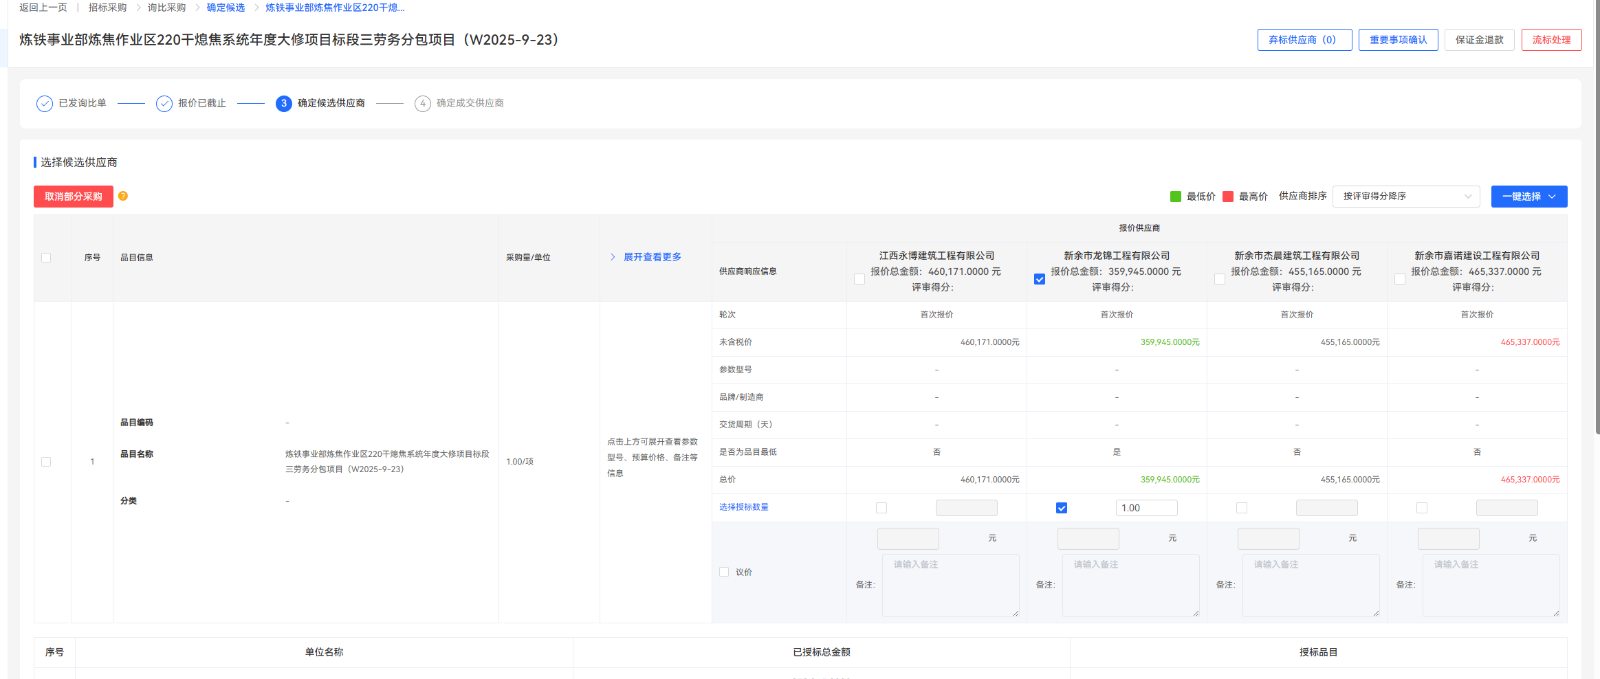Click the step 3 确定候选供应商 circle icon
The height and width of the screenshot is (679, 1600).
284,103
